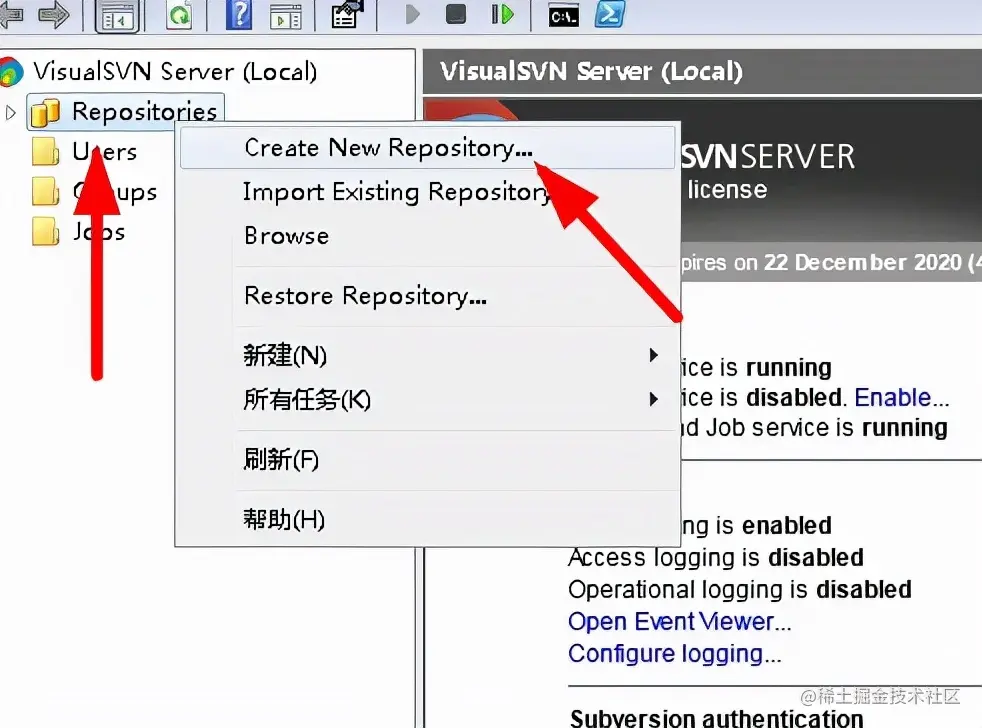Toggle the show/hide console tree icon
This screenshot has width=982, height=728.
click(119, 16)
